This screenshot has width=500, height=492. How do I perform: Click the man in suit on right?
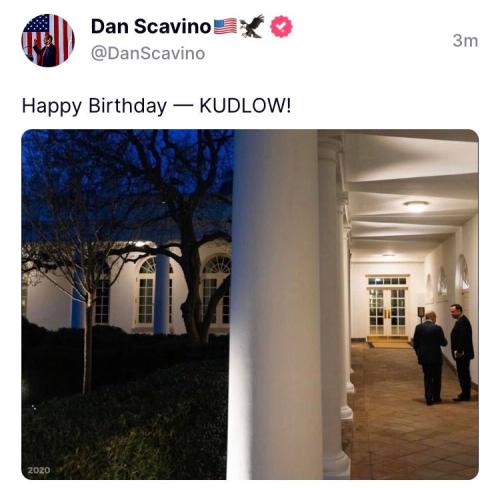tap(463, 352)
